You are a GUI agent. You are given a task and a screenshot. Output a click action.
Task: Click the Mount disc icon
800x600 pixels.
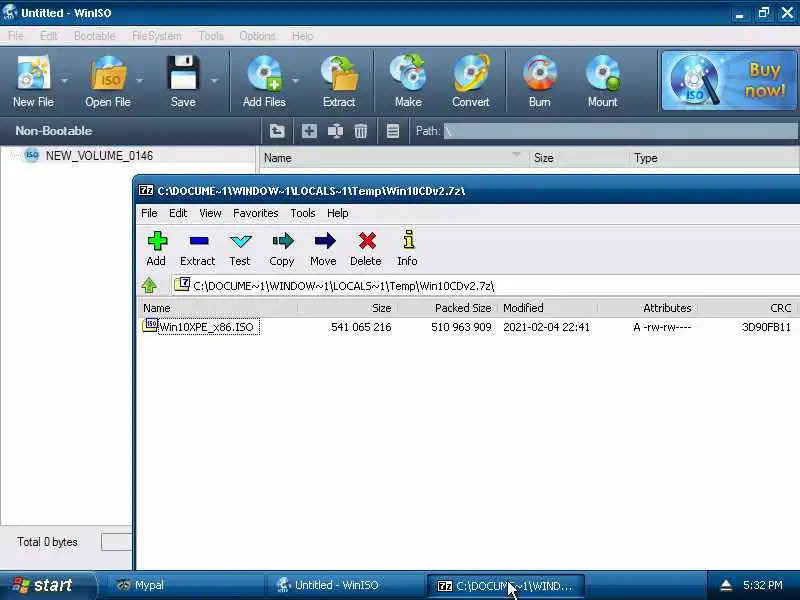point(603,74)
